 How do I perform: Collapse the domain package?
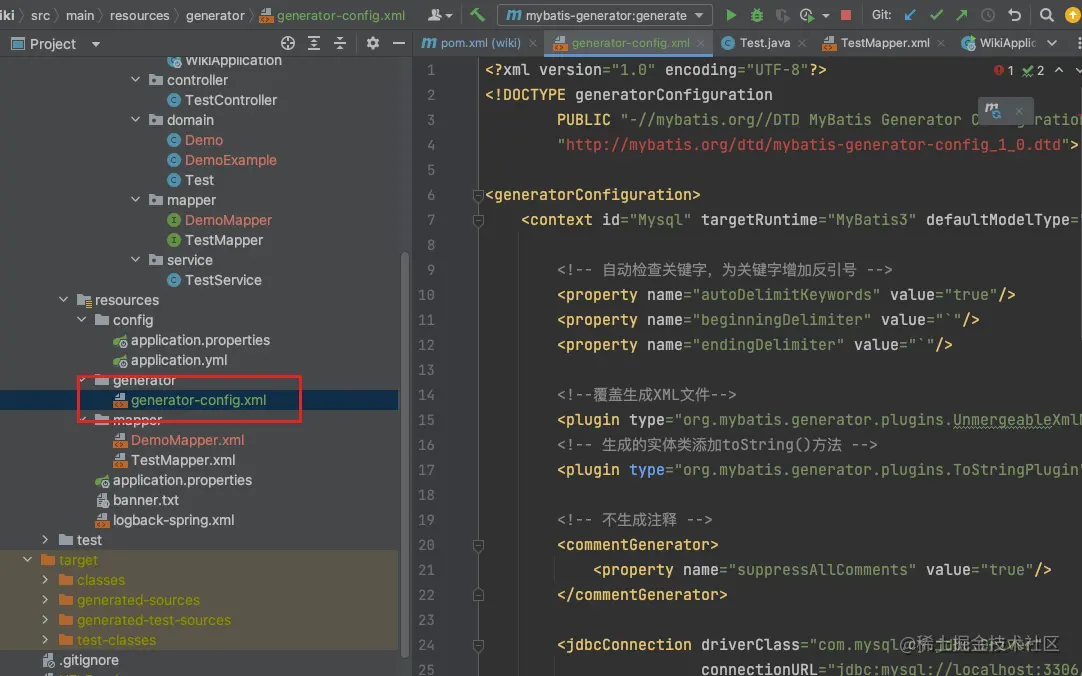(136, 120)
